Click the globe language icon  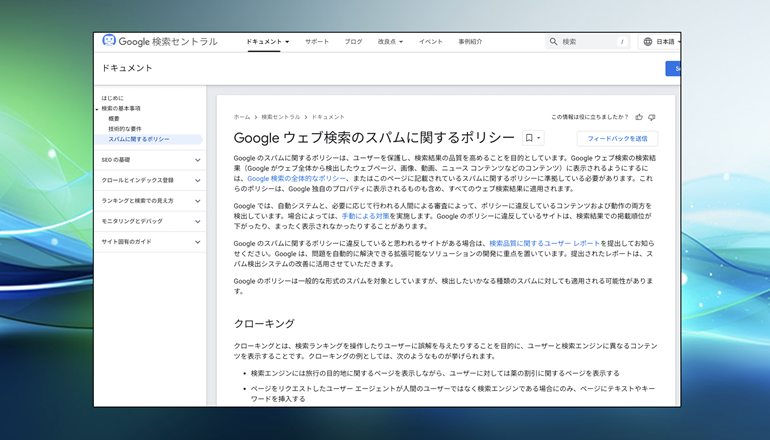648,42
